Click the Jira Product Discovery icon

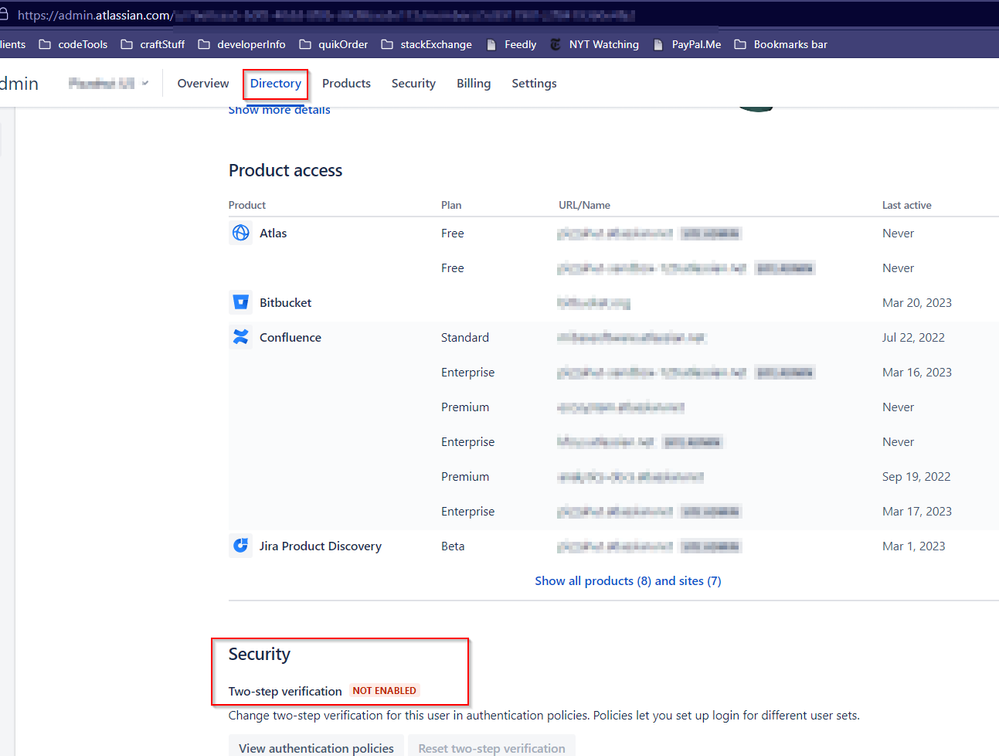click(x=240, y=546)
